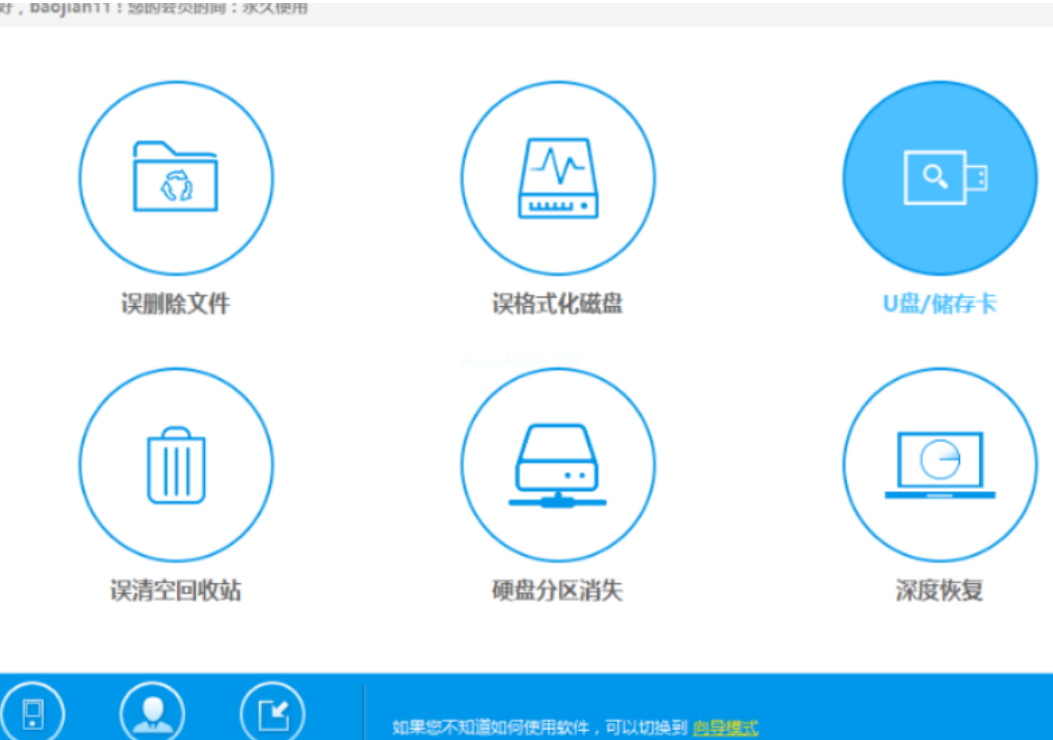
Task: Click the import arrow icon in bottom bar
Action: tap(272, 713)
